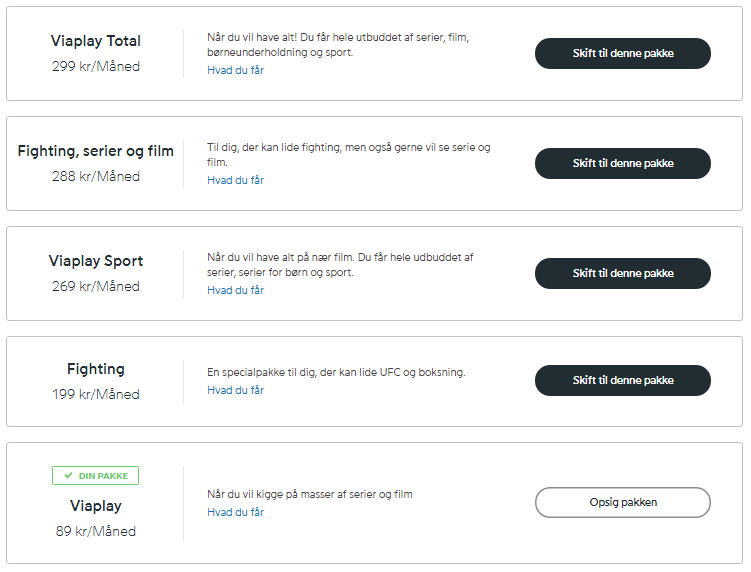Open 'Hvad du får' for Viaplay Total
Screen dimensions: 751x572
(235, 70)
